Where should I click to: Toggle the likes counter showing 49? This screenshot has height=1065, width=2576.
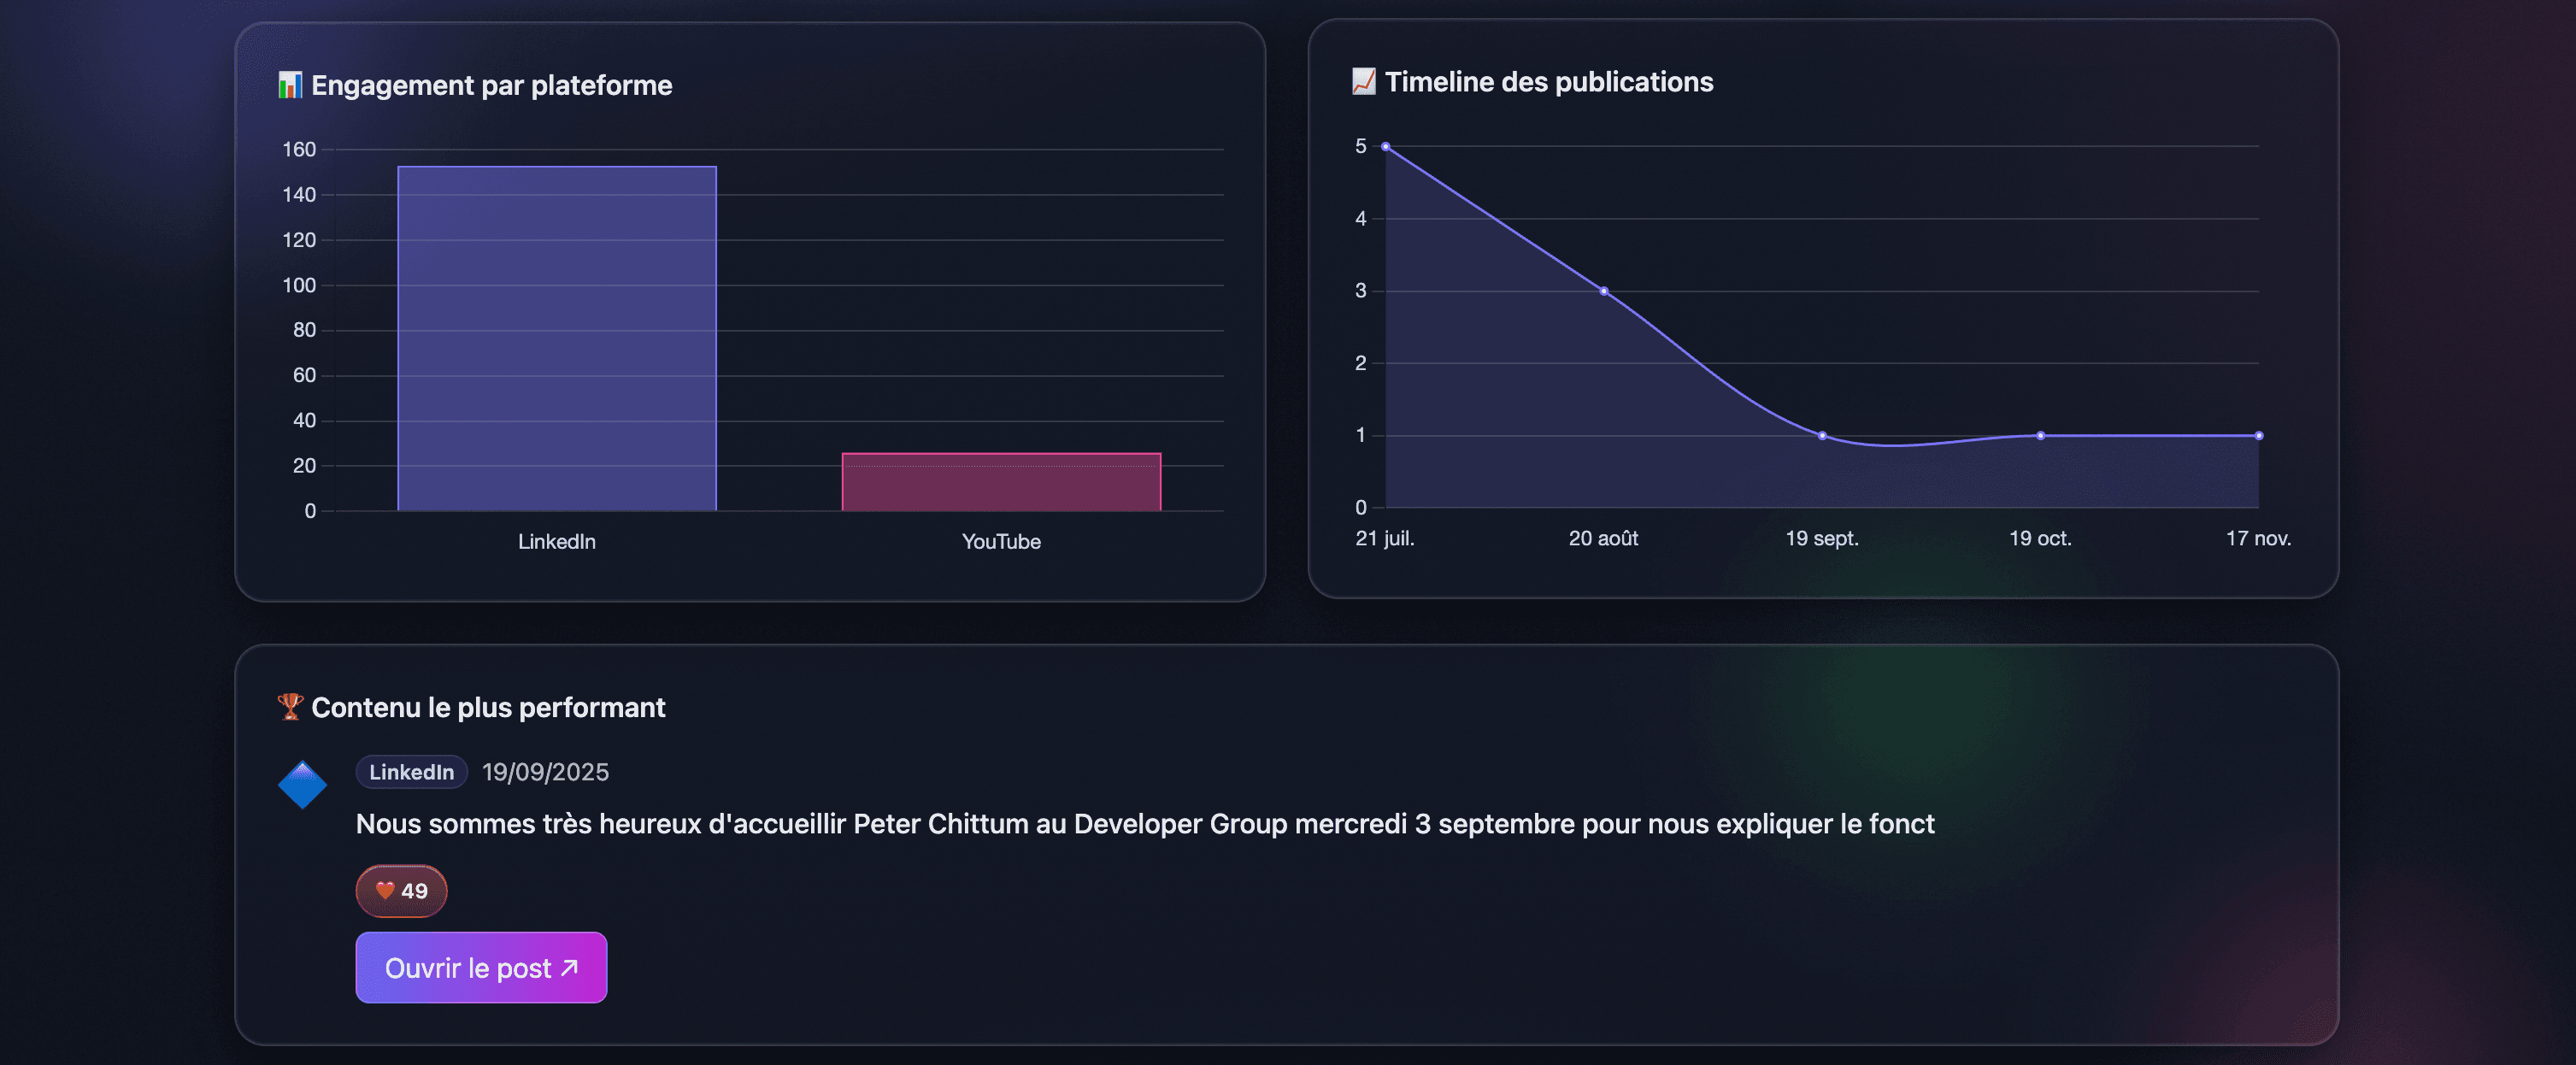click(401, 890)
